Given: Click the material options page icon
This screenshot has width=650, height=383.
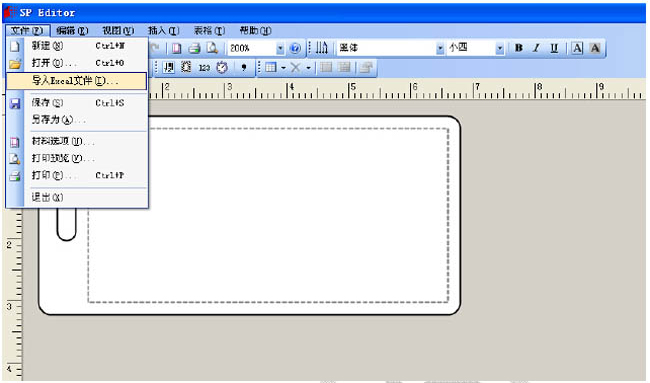Looking at the screenshot, I should click(x=177, y=48).
